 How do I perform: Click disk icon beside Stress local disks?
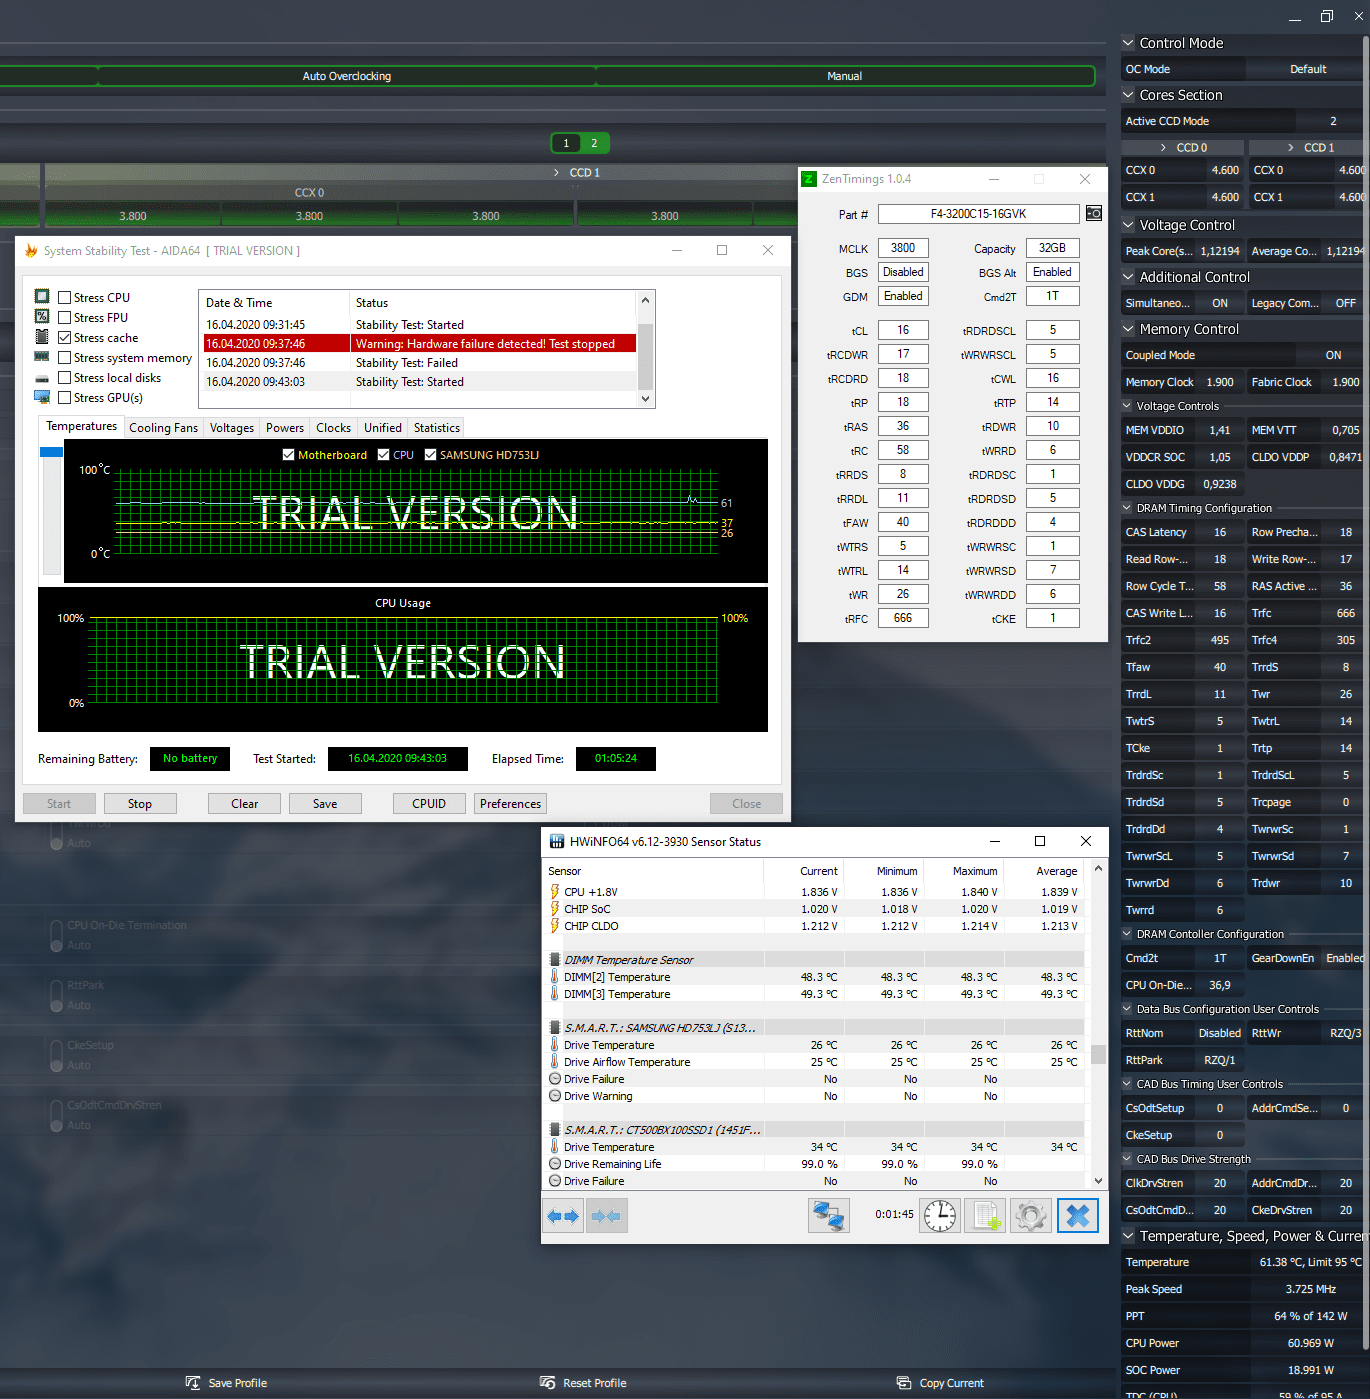point(42,379)
